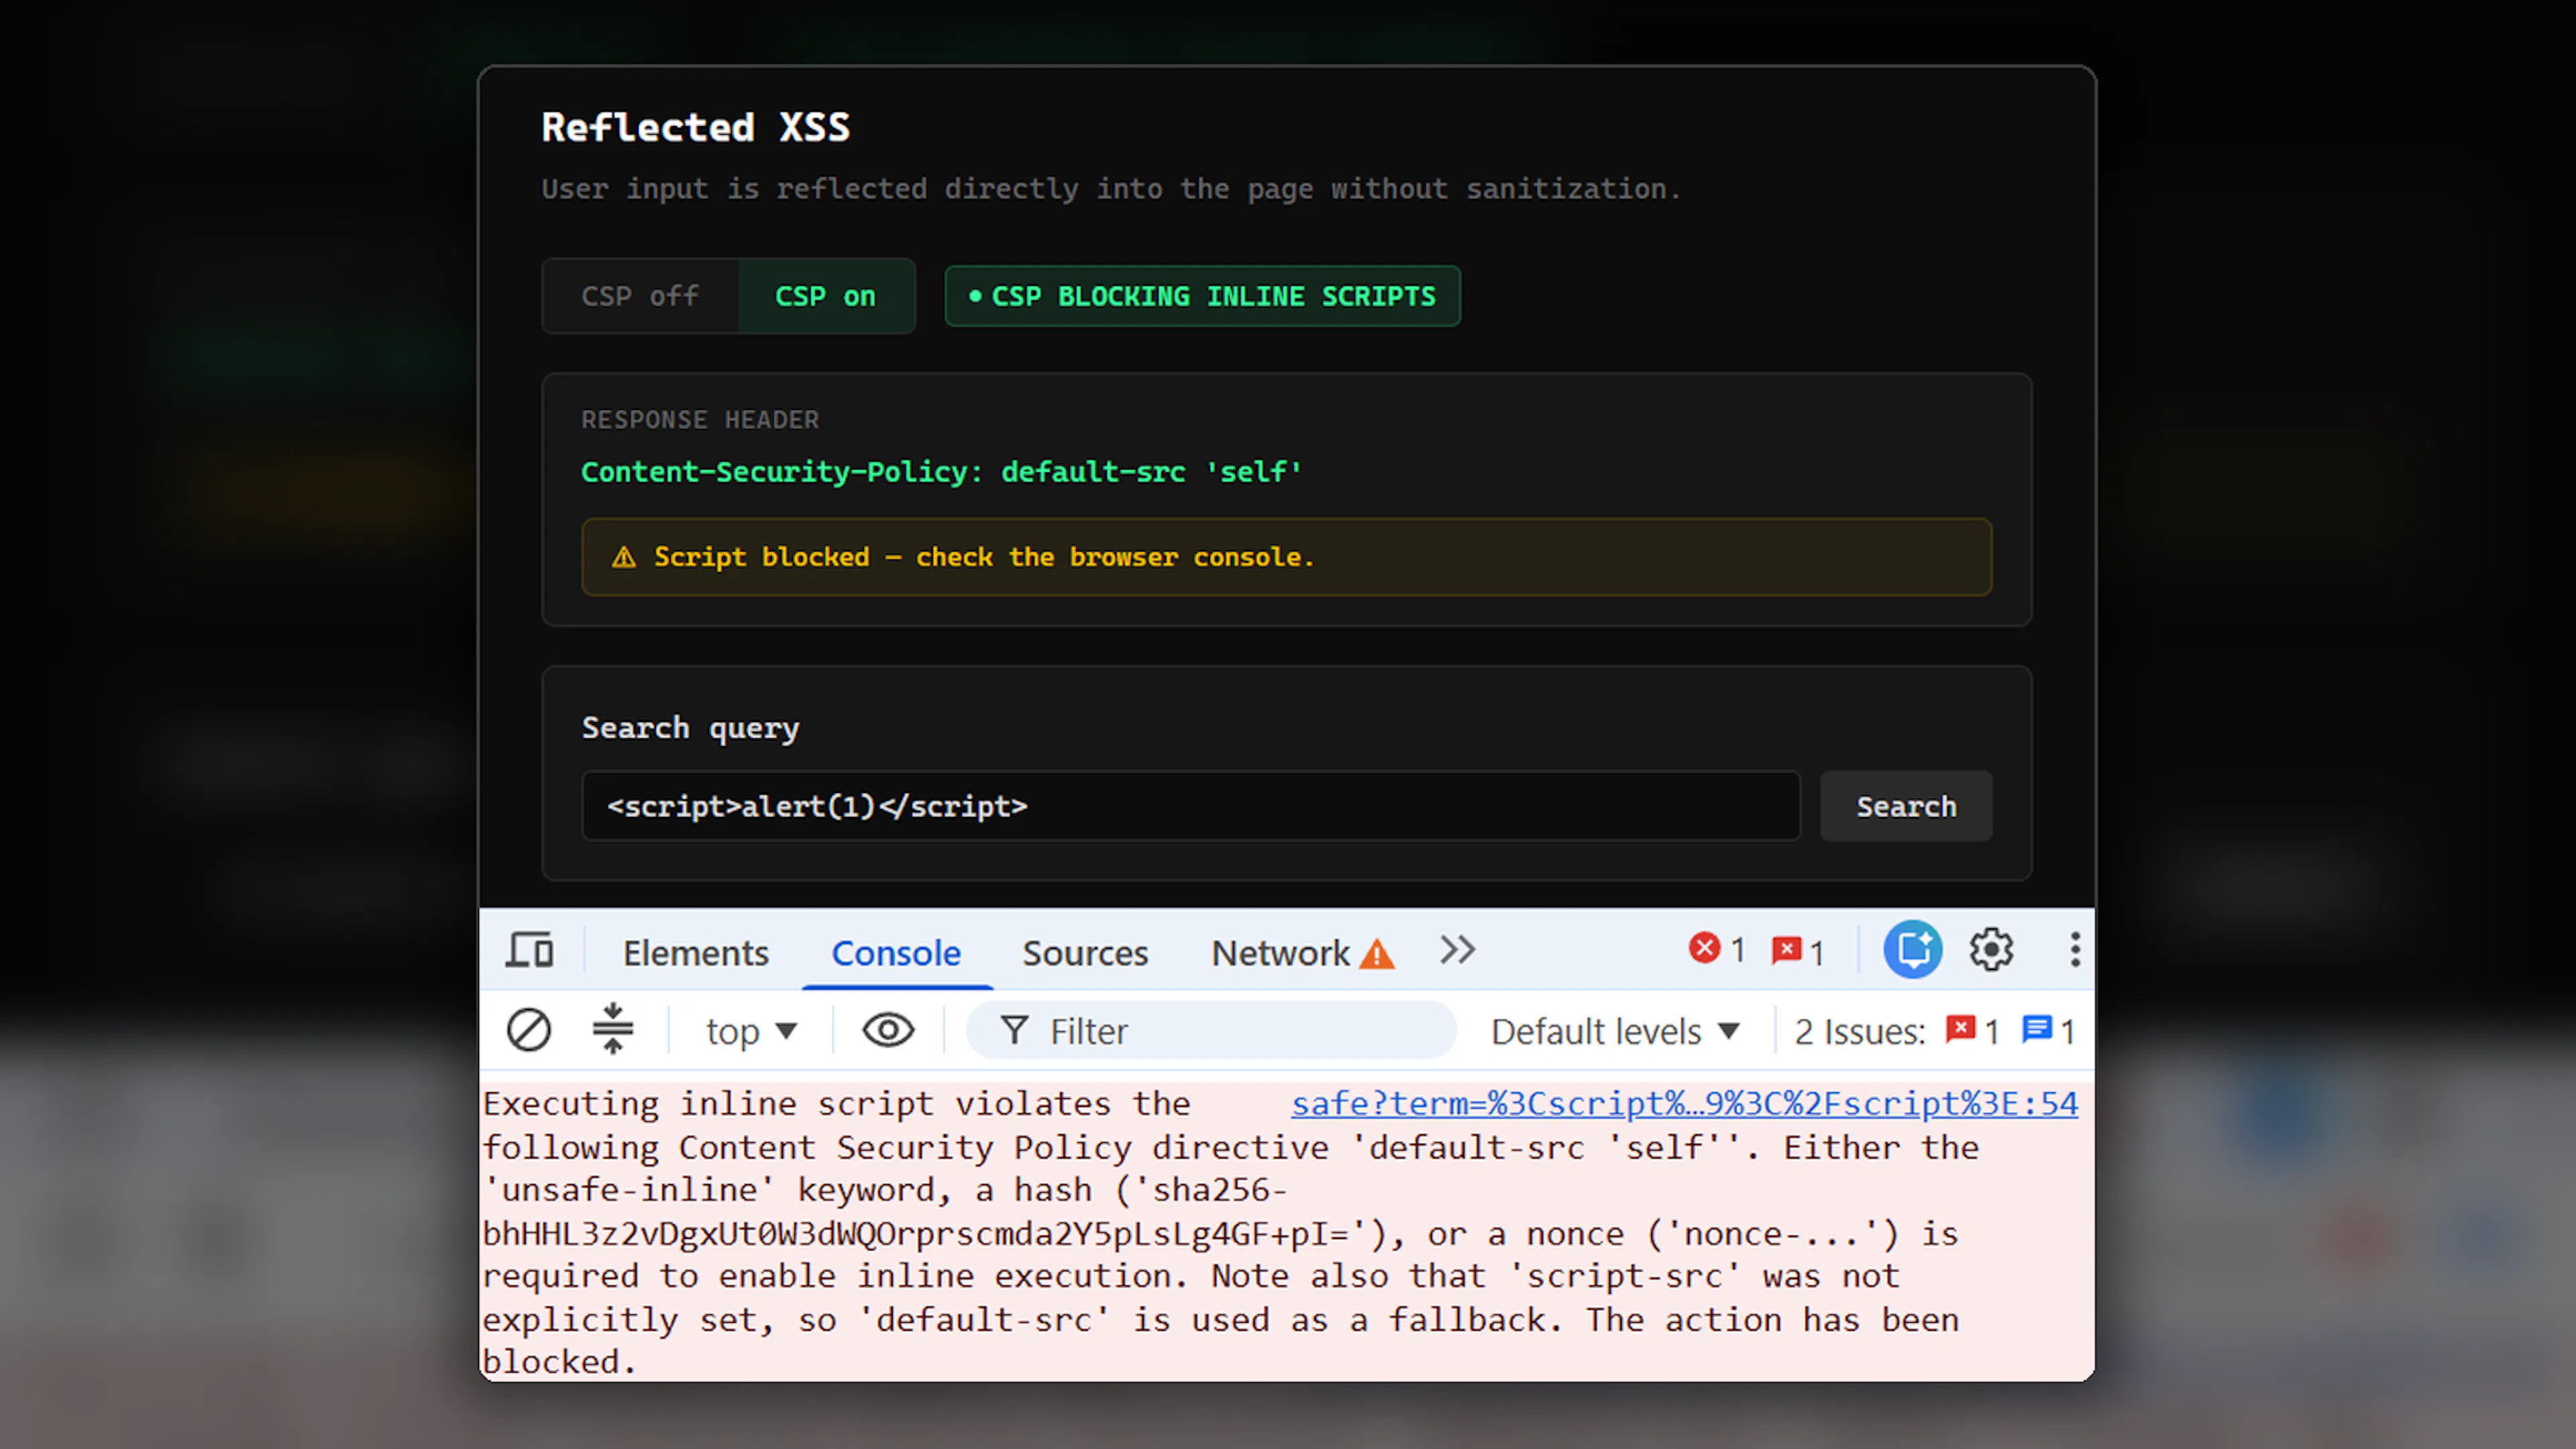This screenshot has height=1449, width=2576.
Task: Open the DevTools three-dot menu
Action: pos(2075,950)
